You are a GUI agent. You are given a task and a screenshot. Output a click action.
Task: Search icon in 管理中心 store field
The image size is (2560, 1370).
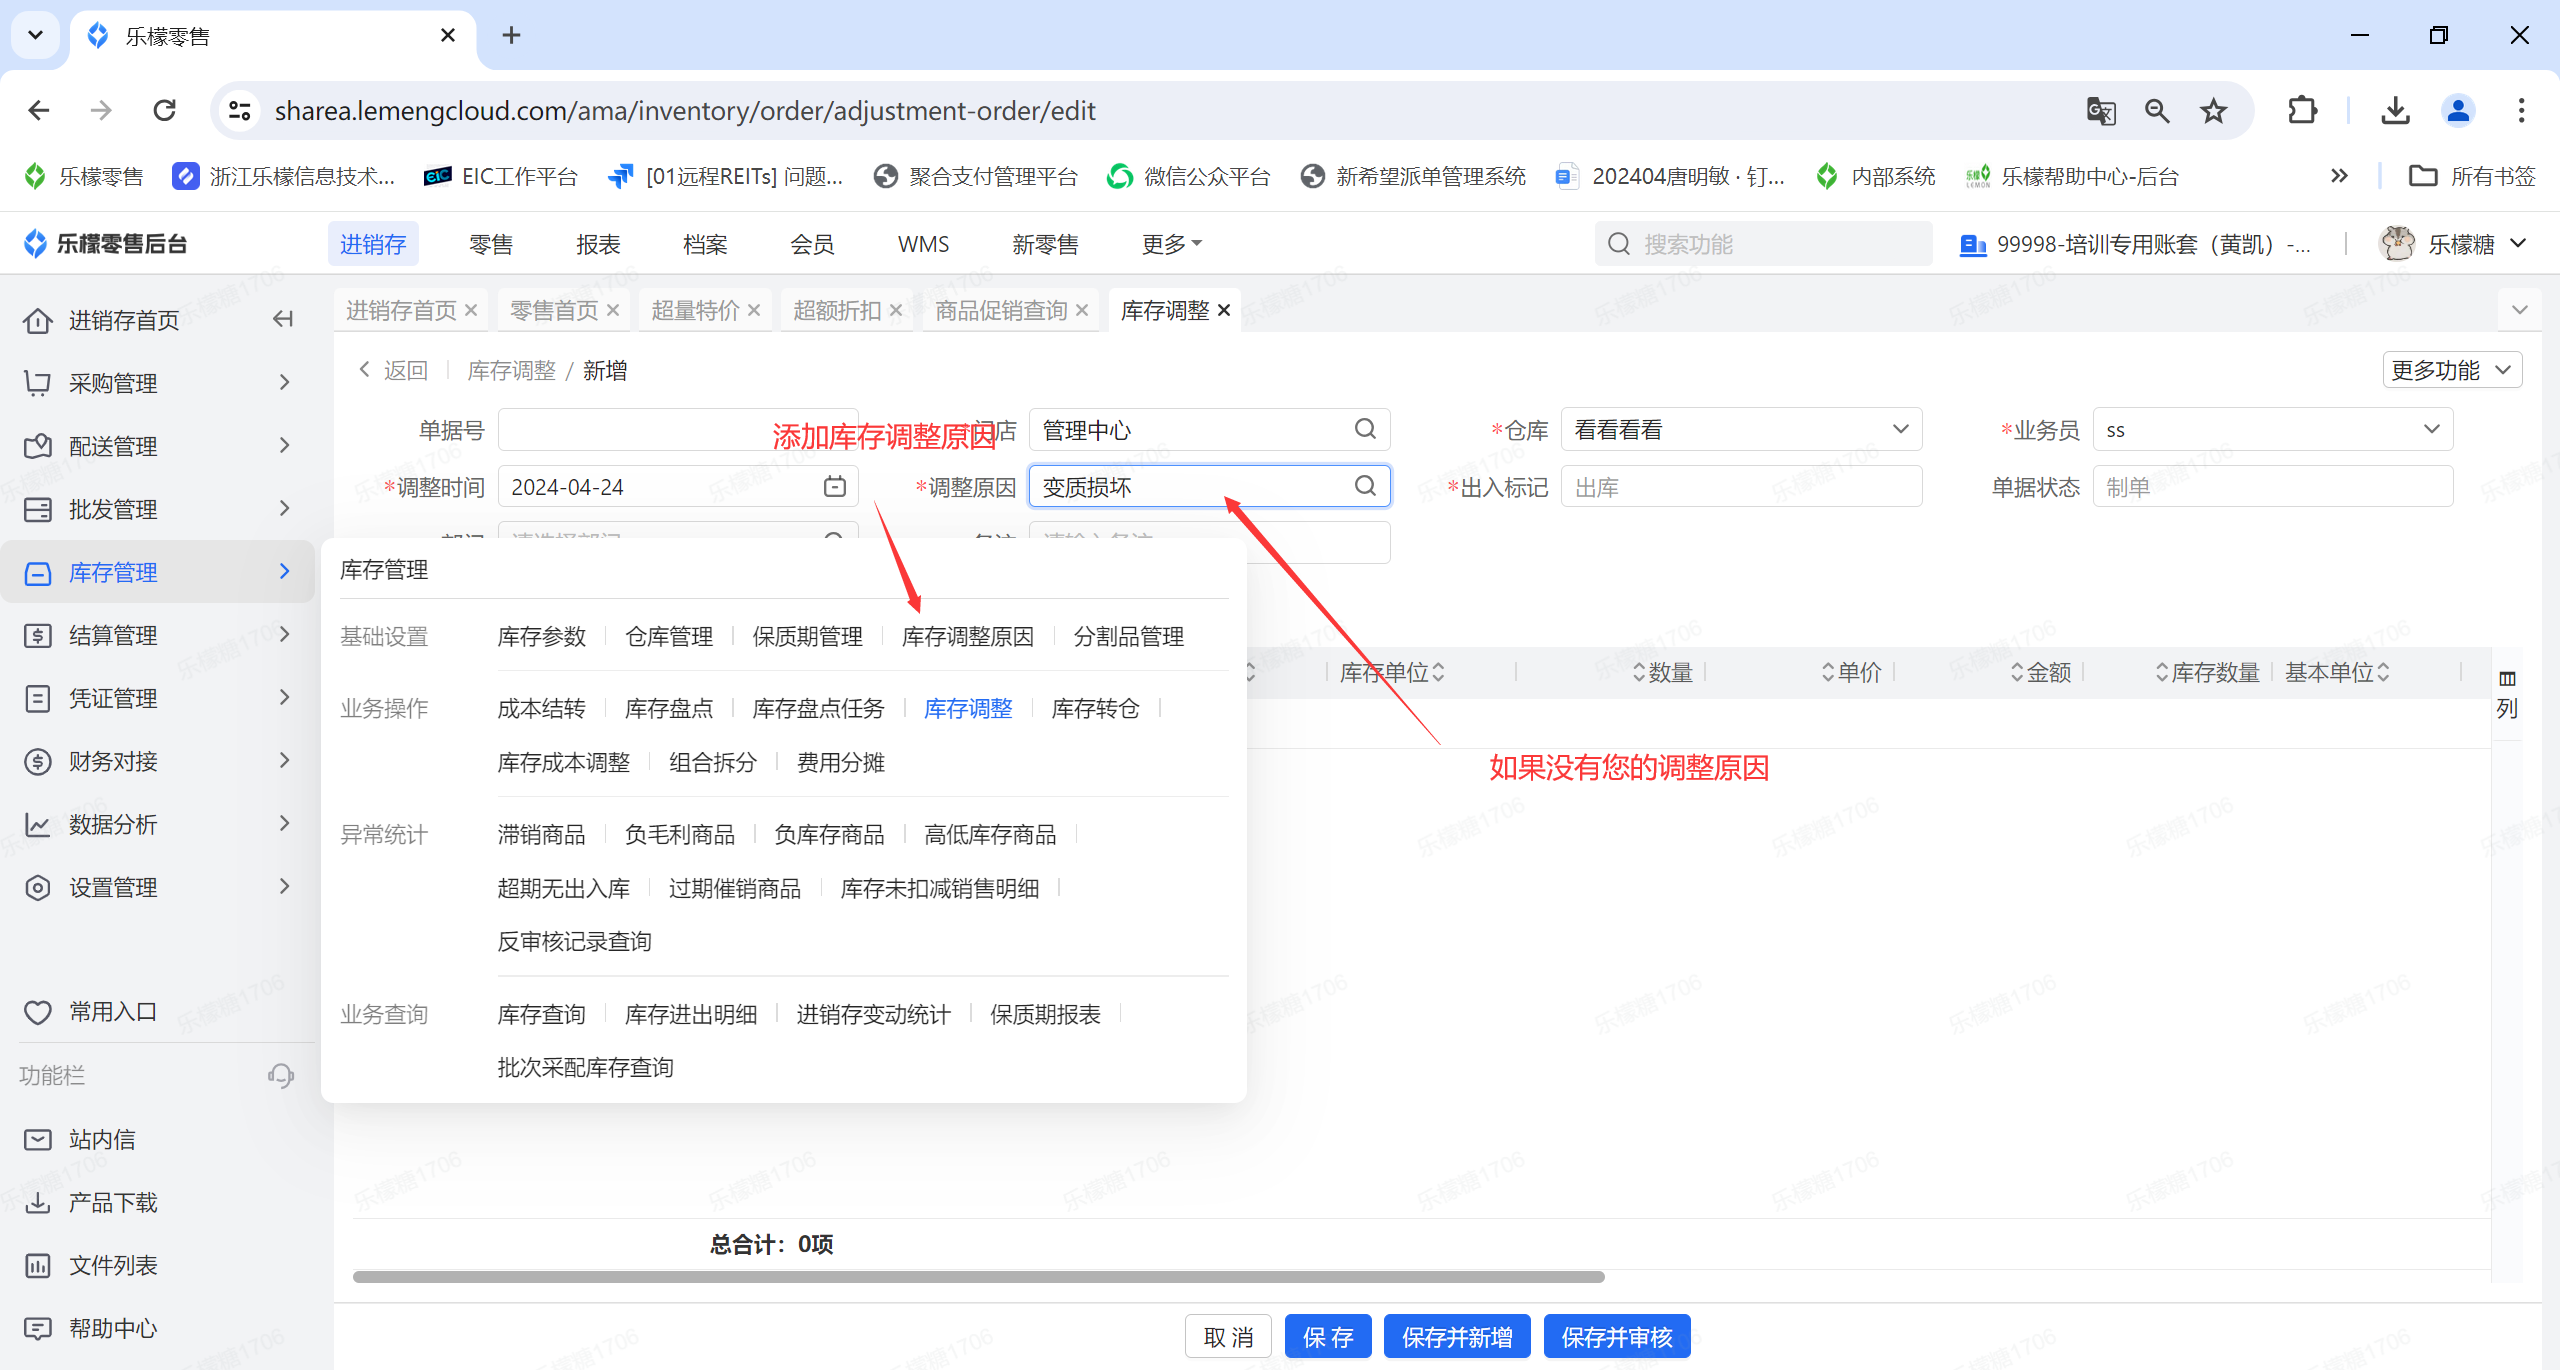pyautogui.click(x=1365, y=430)
